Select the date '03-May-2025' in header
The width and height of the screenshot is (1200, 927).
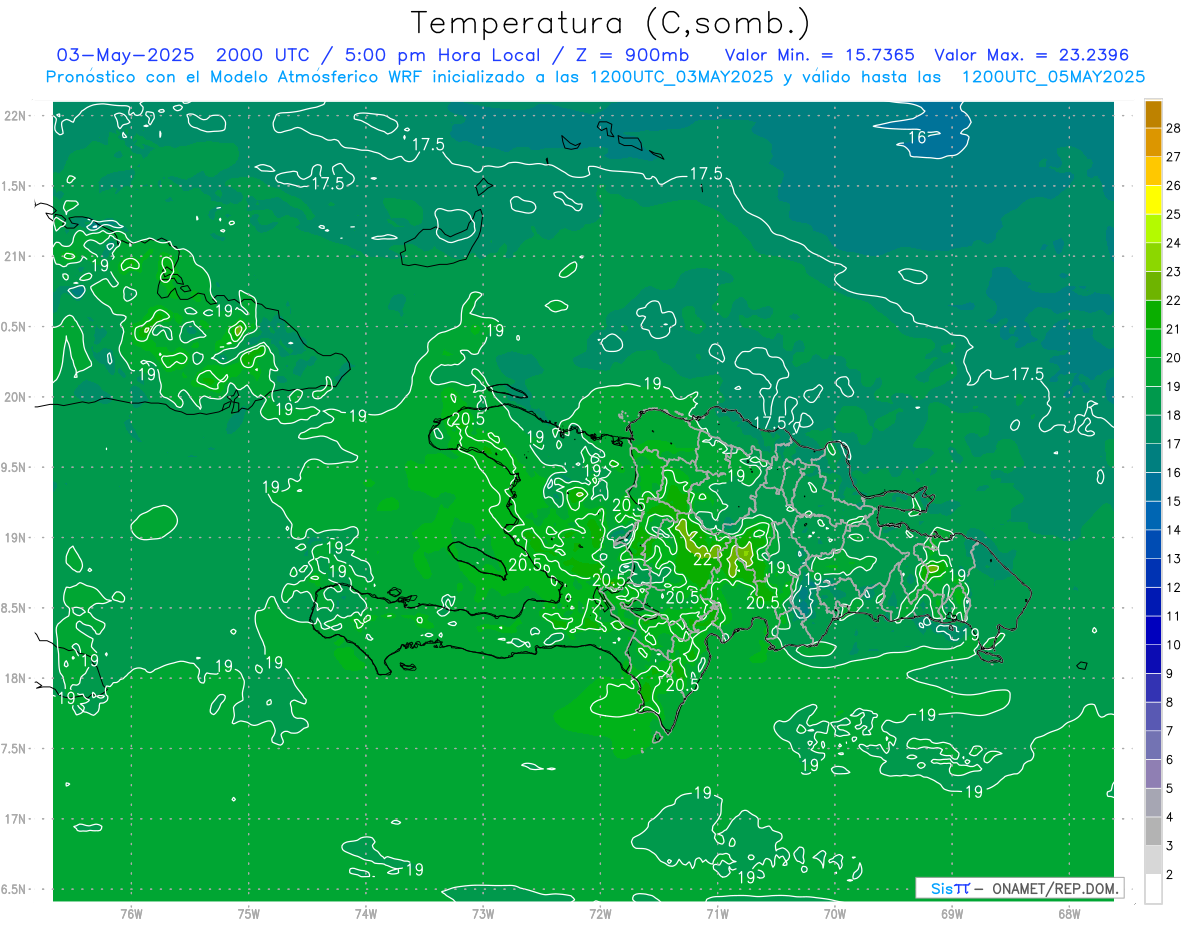125,55
